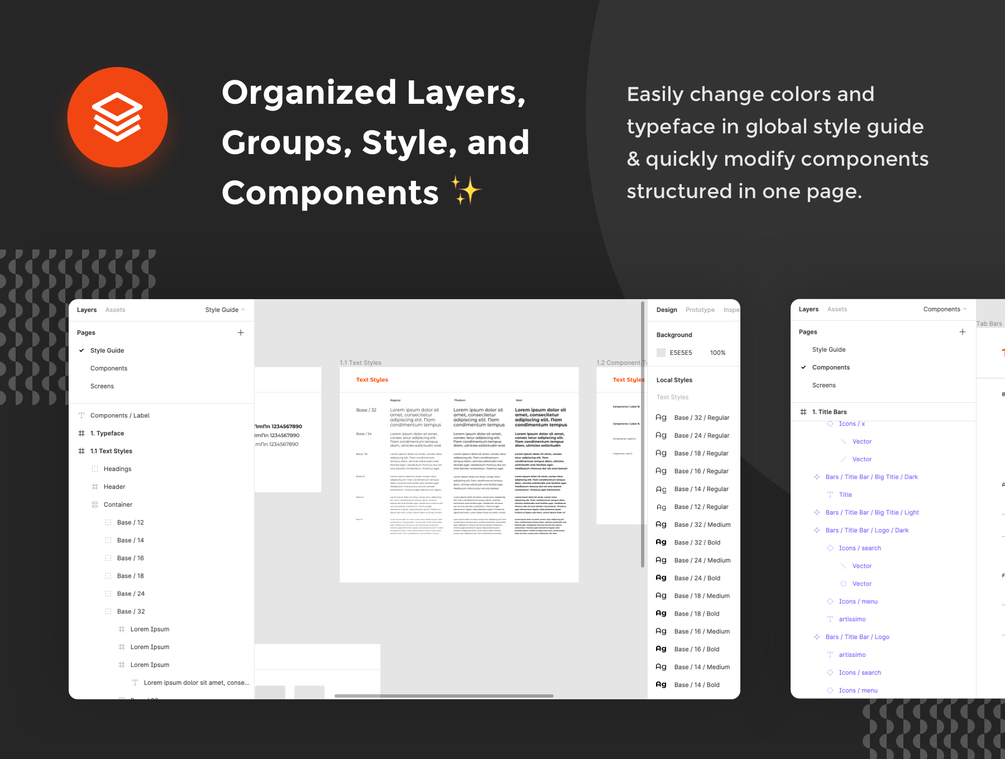Select first Lorem Ipsum layer row
The image size is (1005, 759).
pos(161,630)
